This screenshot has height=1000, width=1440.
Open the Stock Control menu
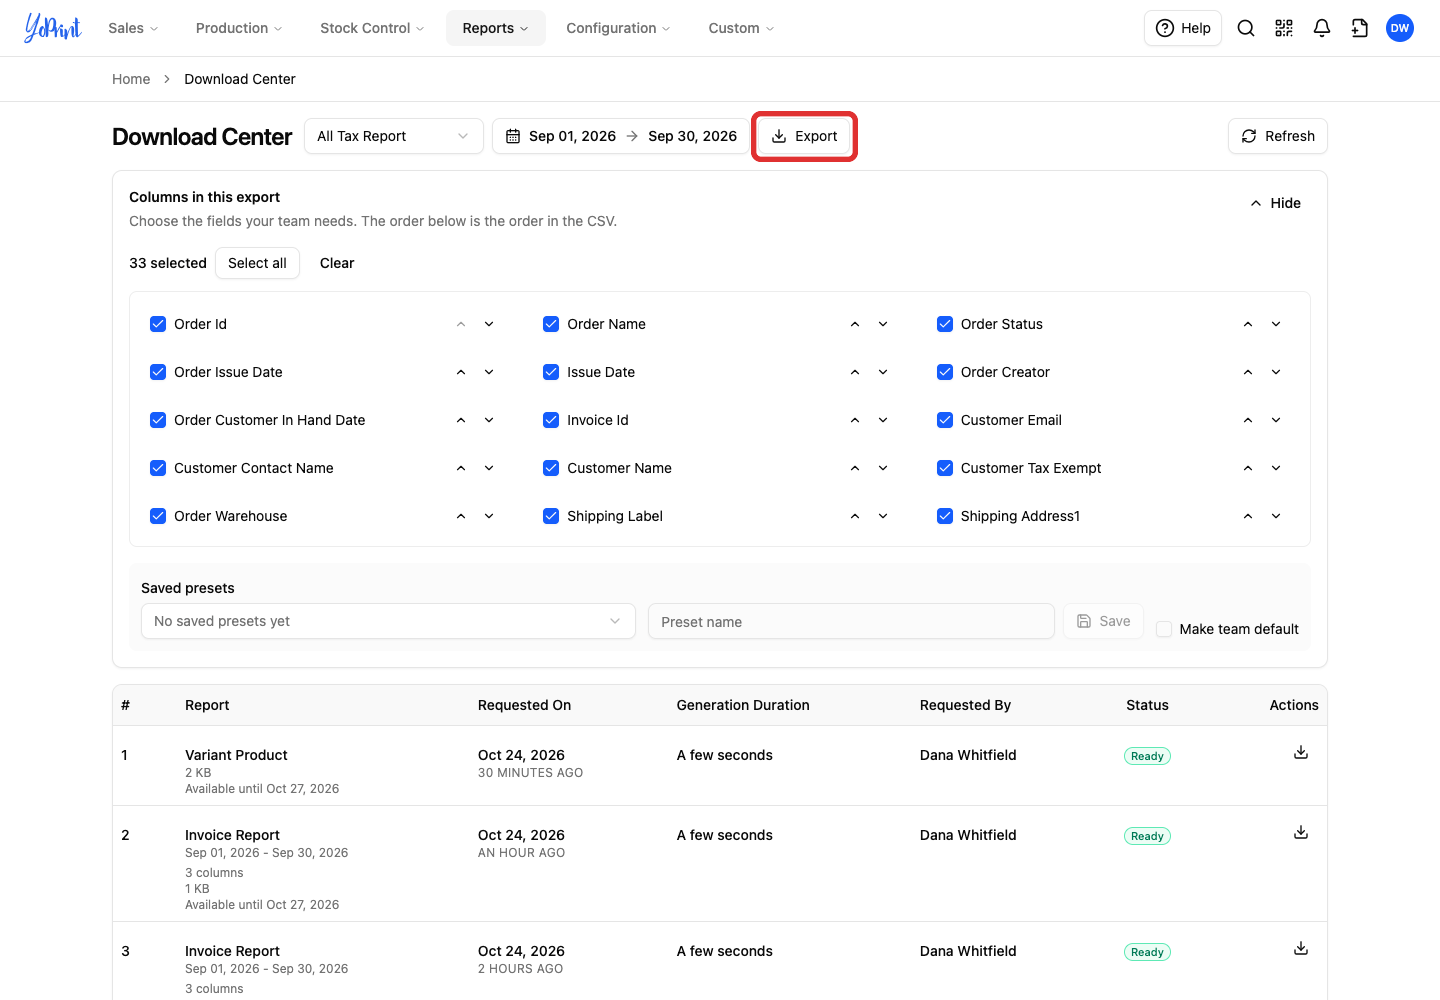(x=372, y=28)
